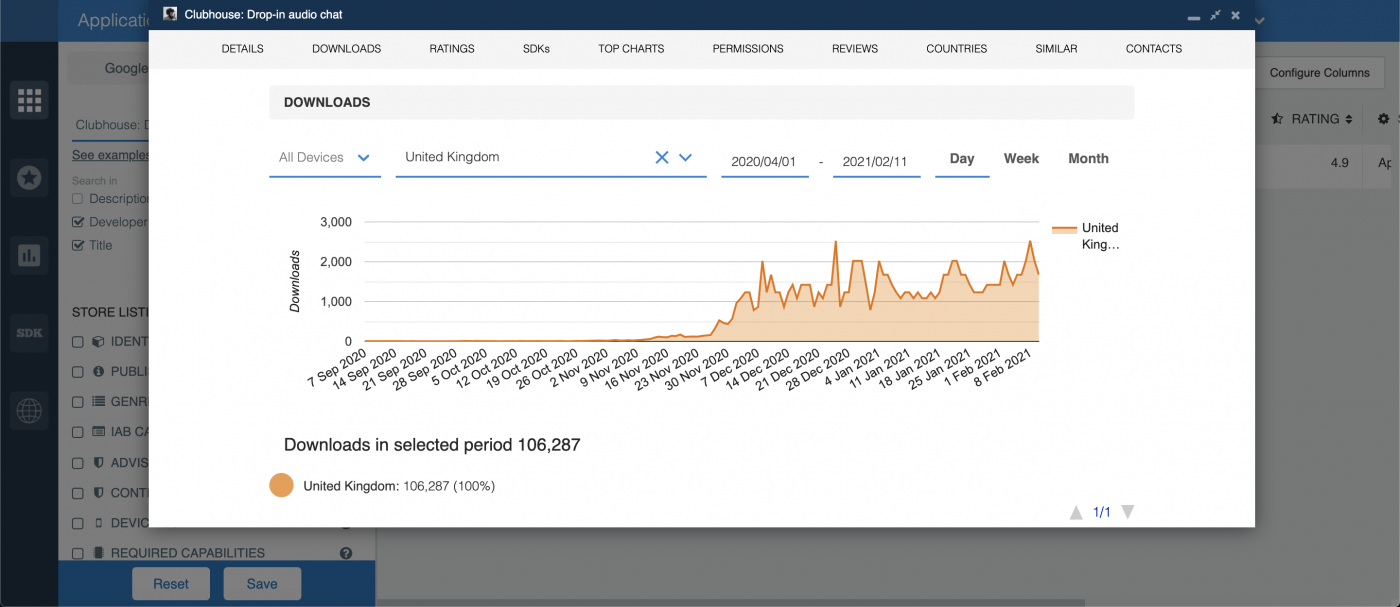The image size is (1400, 607).
Task: Switch to the REVIEWS tab
Action: tap(854, 48)
